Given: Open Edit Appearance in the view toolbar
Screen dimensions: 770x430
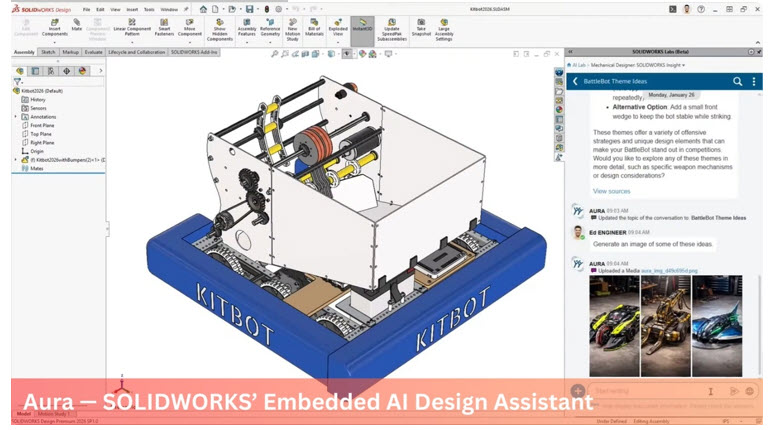Looking at the screenshot, I should (x=362, y=54).
